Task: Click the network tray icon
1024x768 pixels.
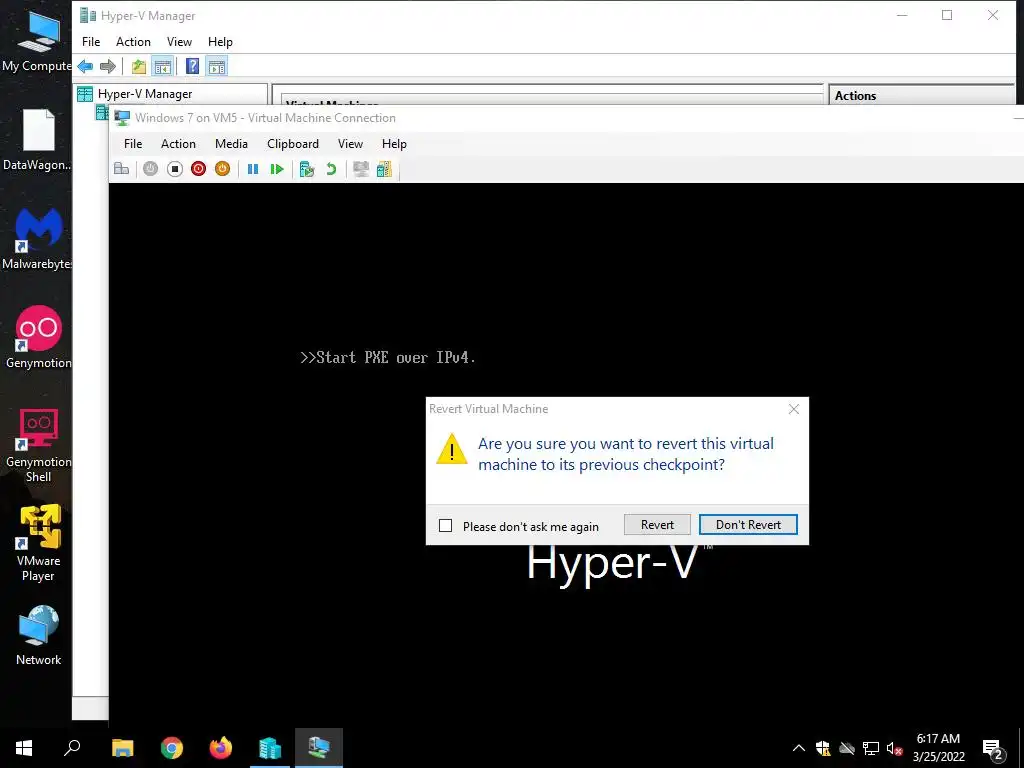Action: 871,748
